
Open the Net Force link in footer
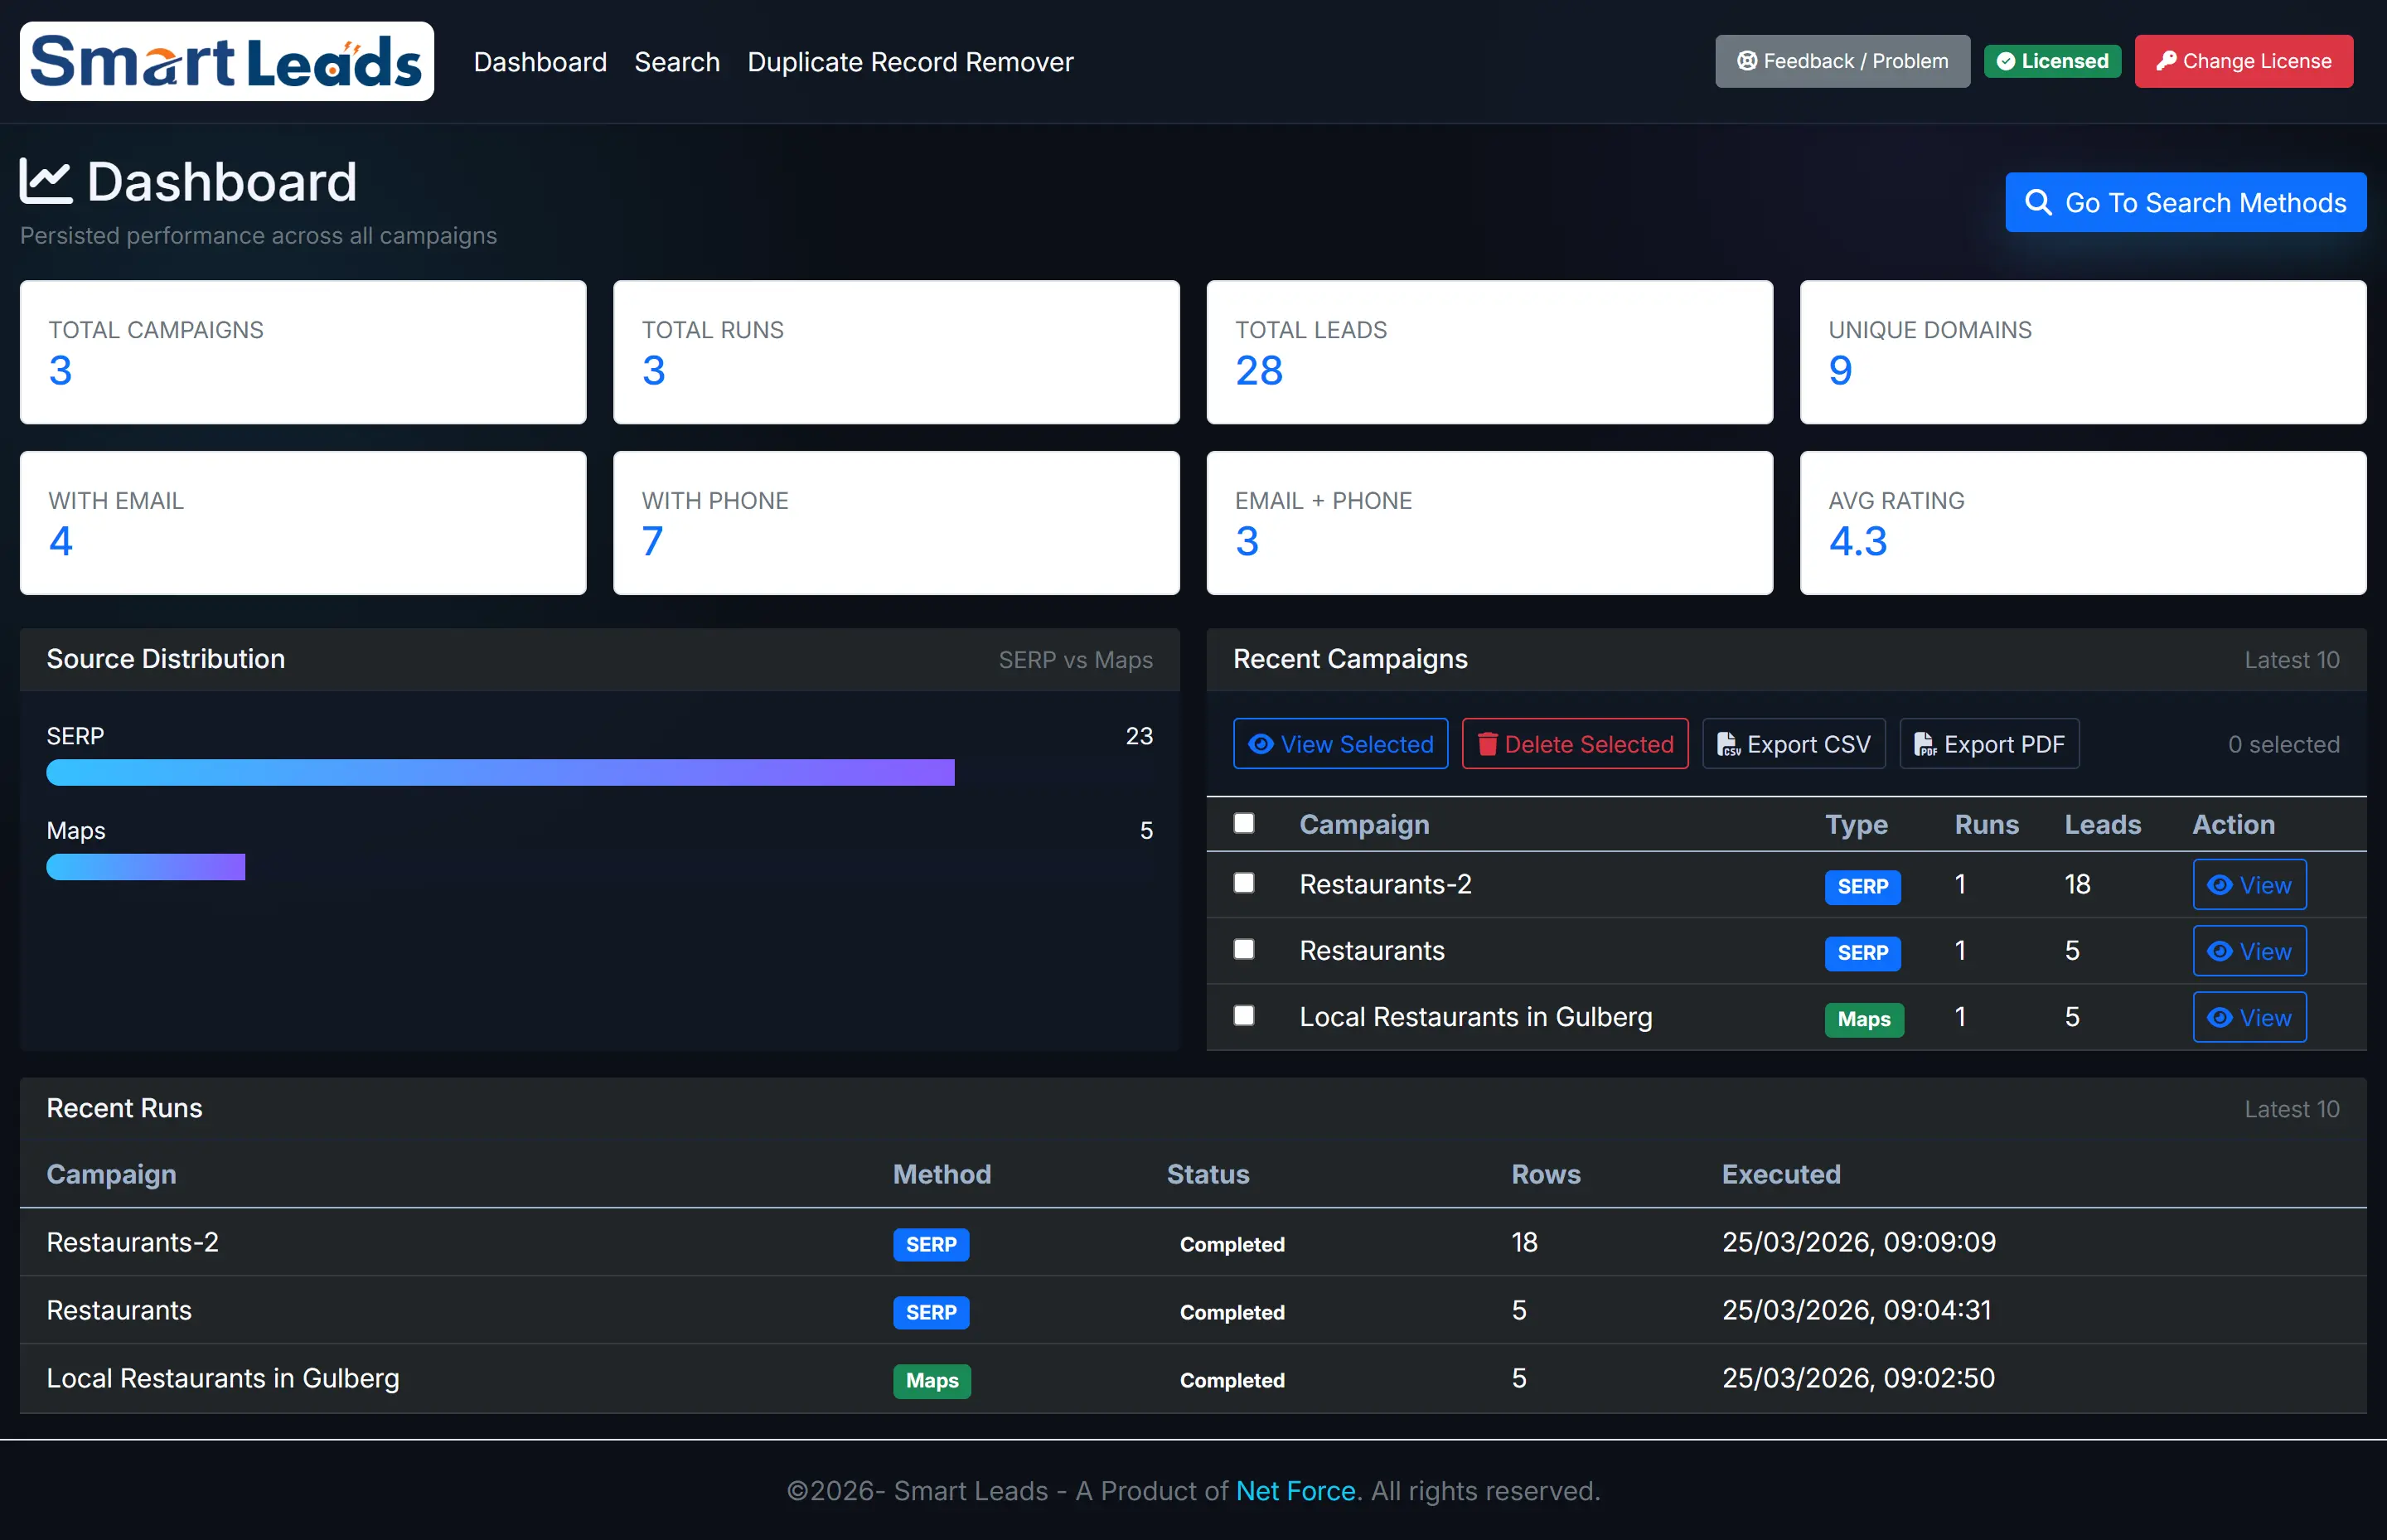click(x=1295, y=1490)
